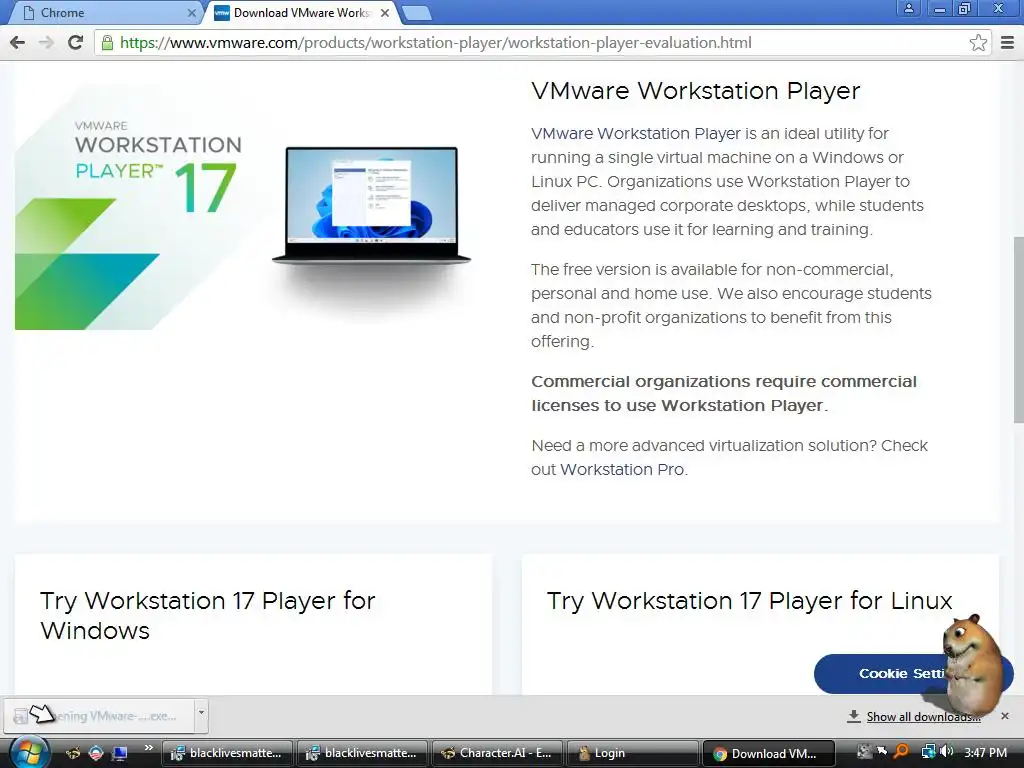Open a new browser tab
This screenshot has height=768, width=1024.
click(416, 13)
